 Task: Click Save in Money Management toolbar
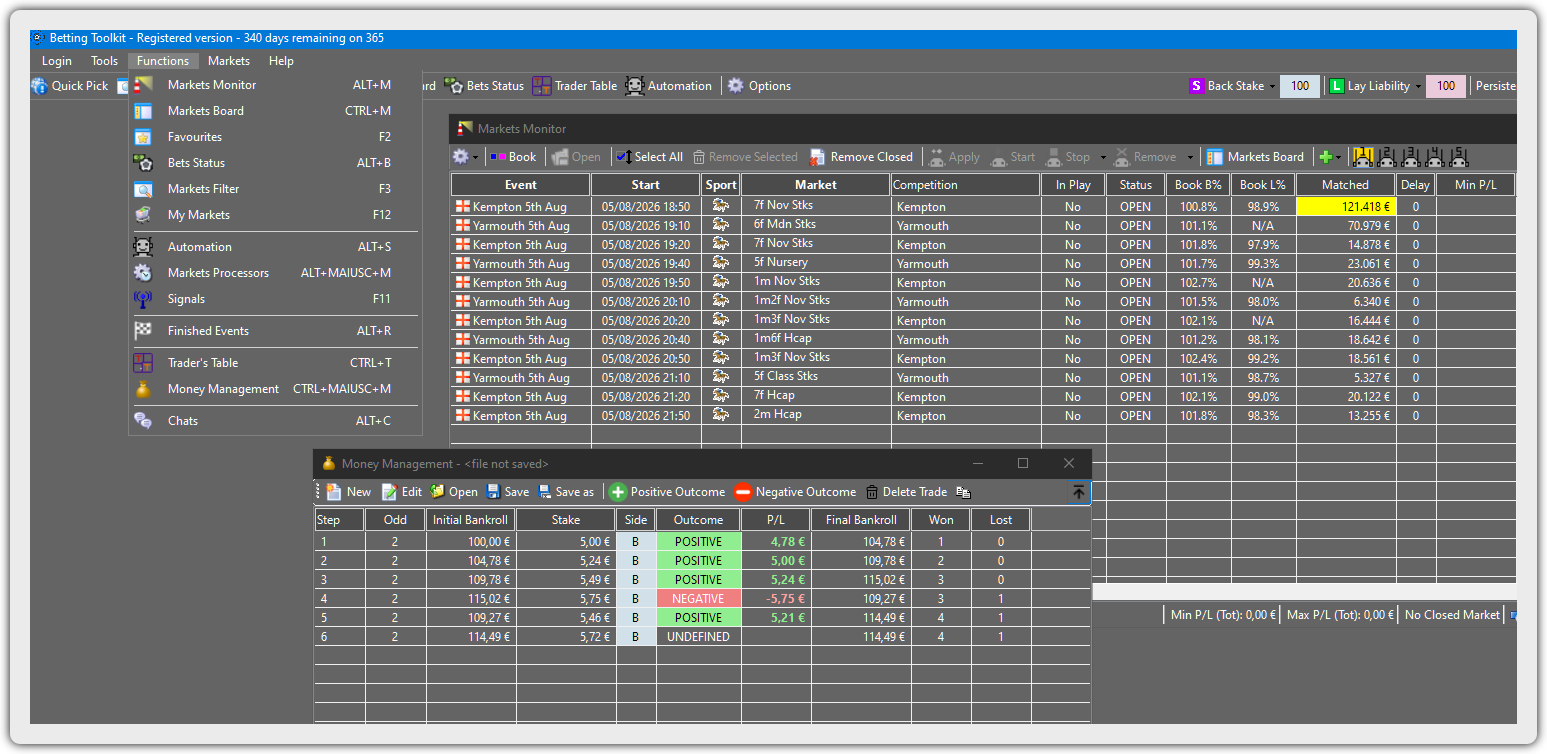coord(508,492)
